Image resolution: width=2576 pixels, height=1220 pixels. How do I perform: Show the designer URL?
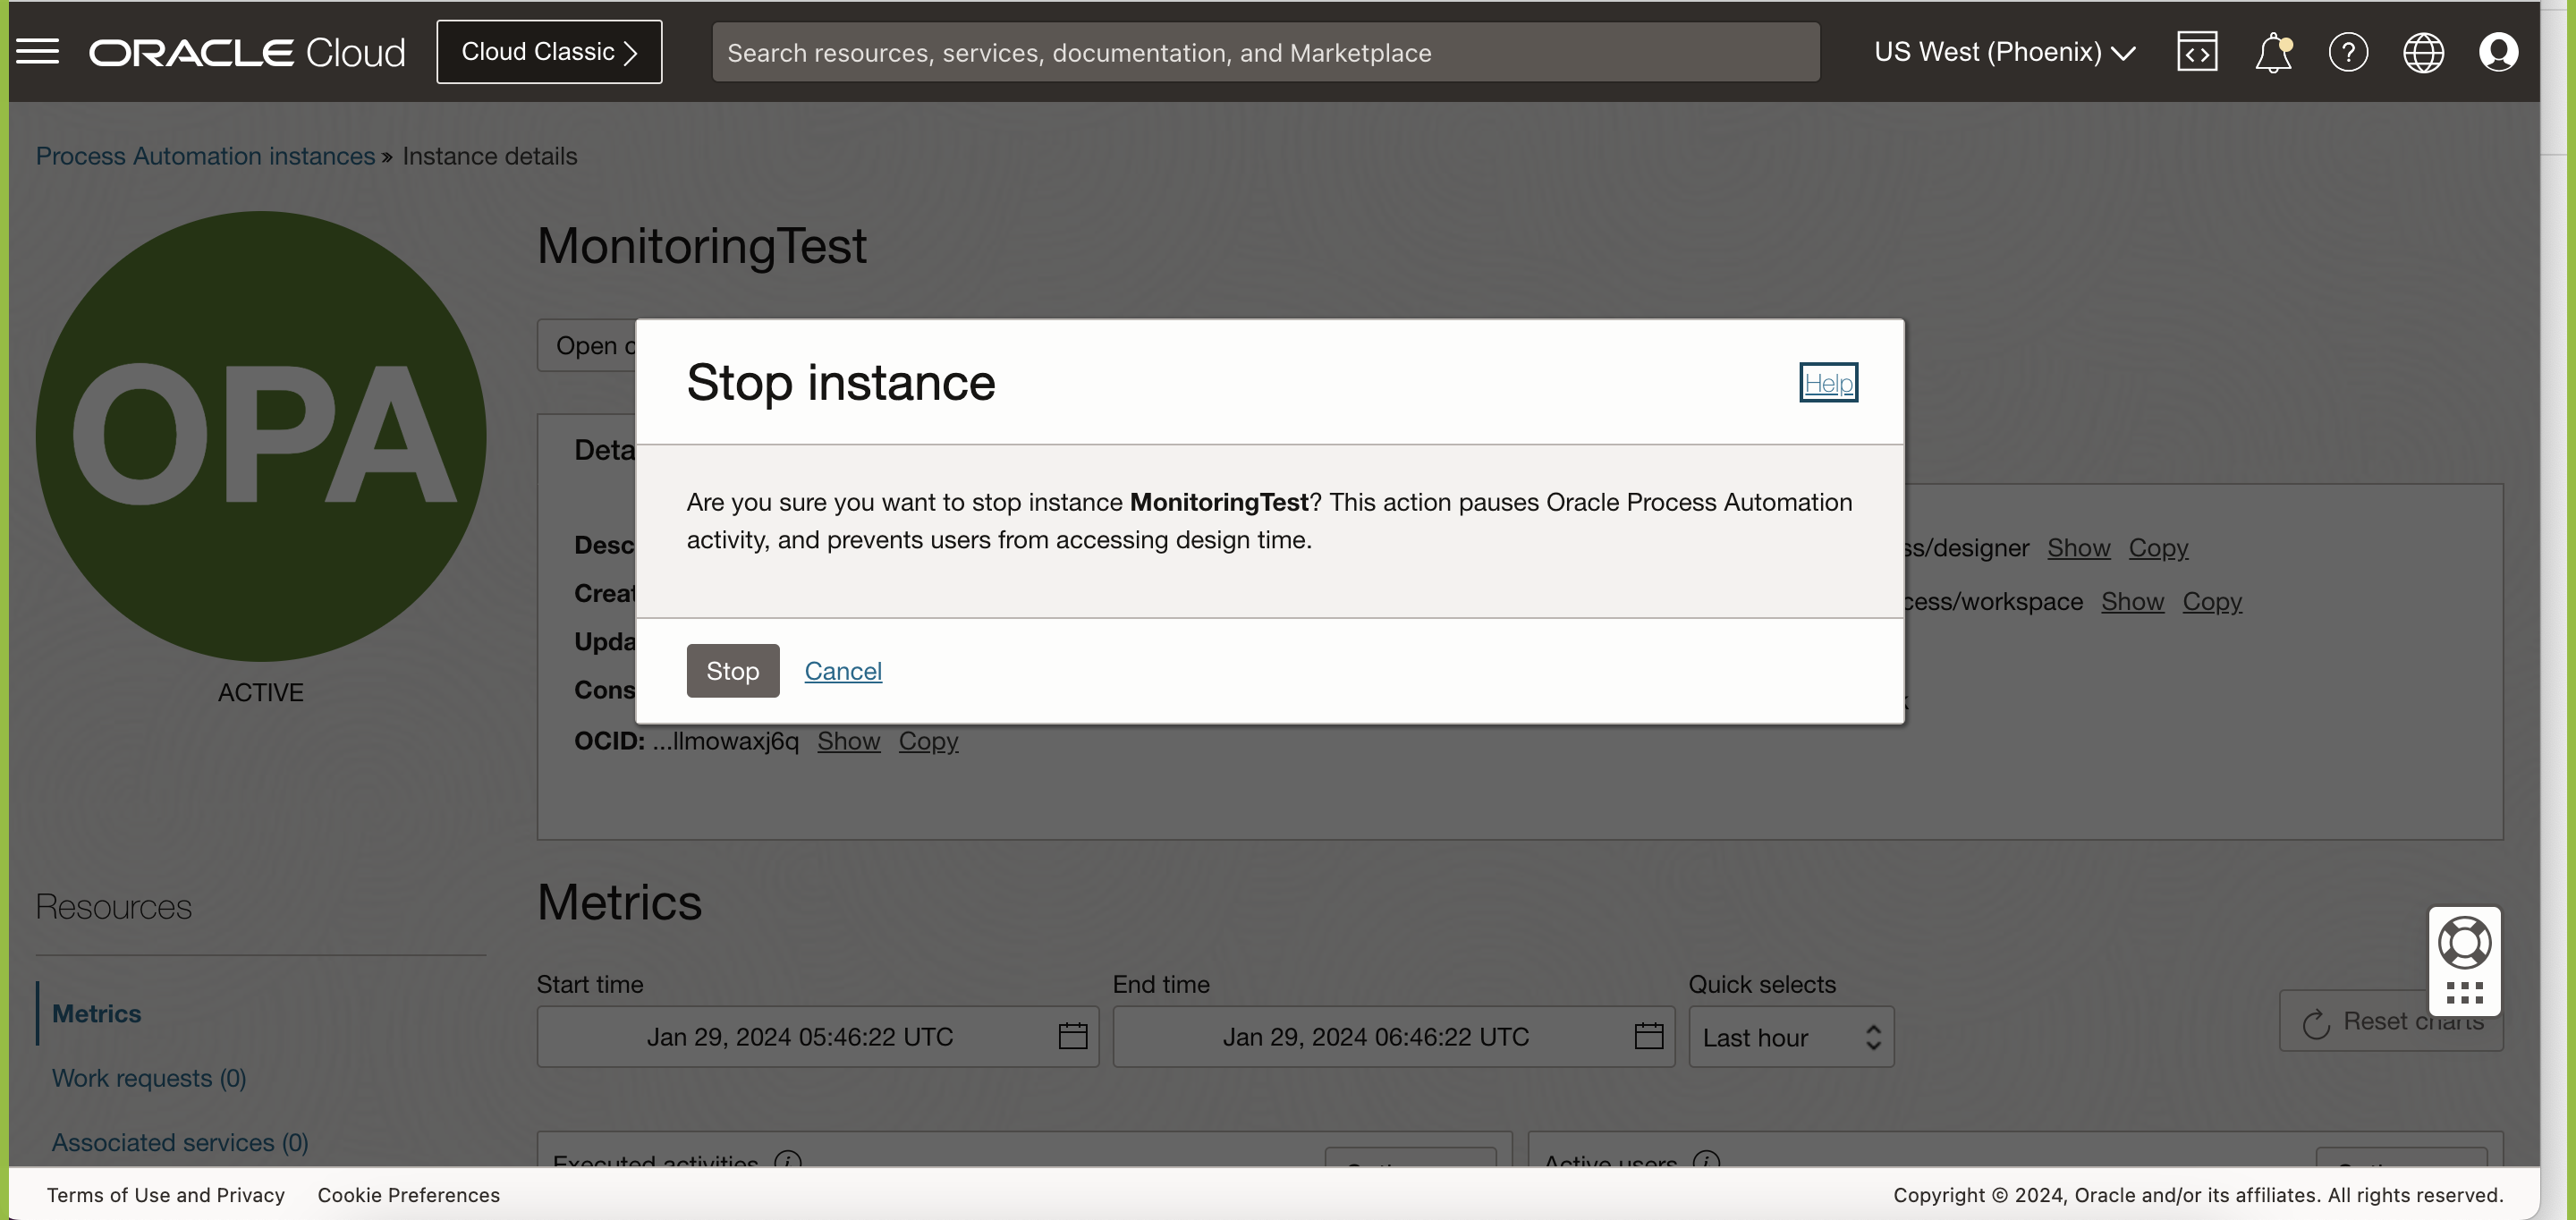point(2079,548)
